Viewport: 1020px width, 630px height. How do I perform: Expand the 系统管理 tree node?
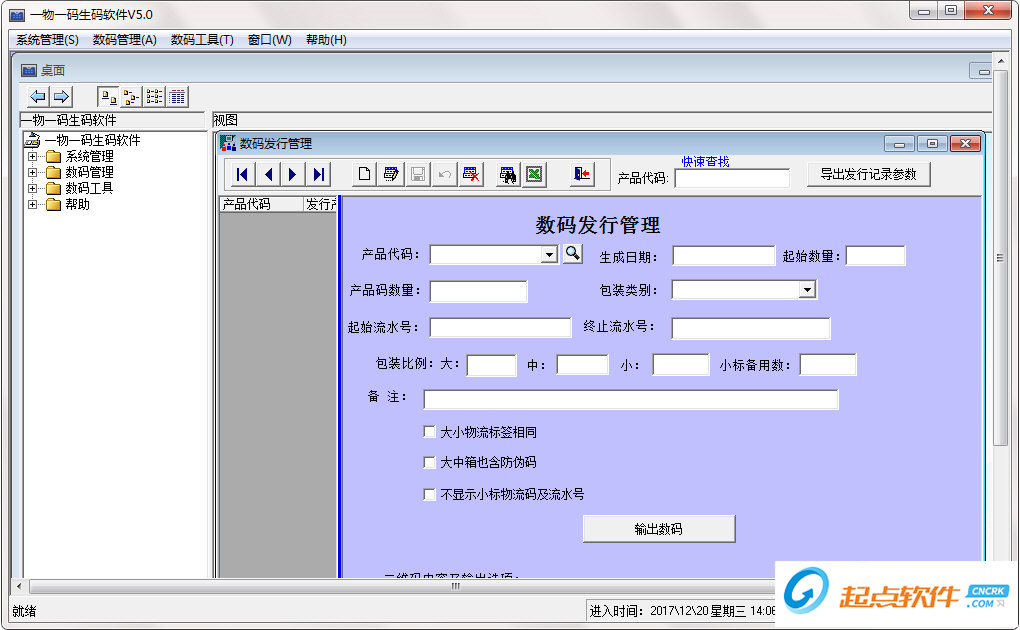[32, 156]
